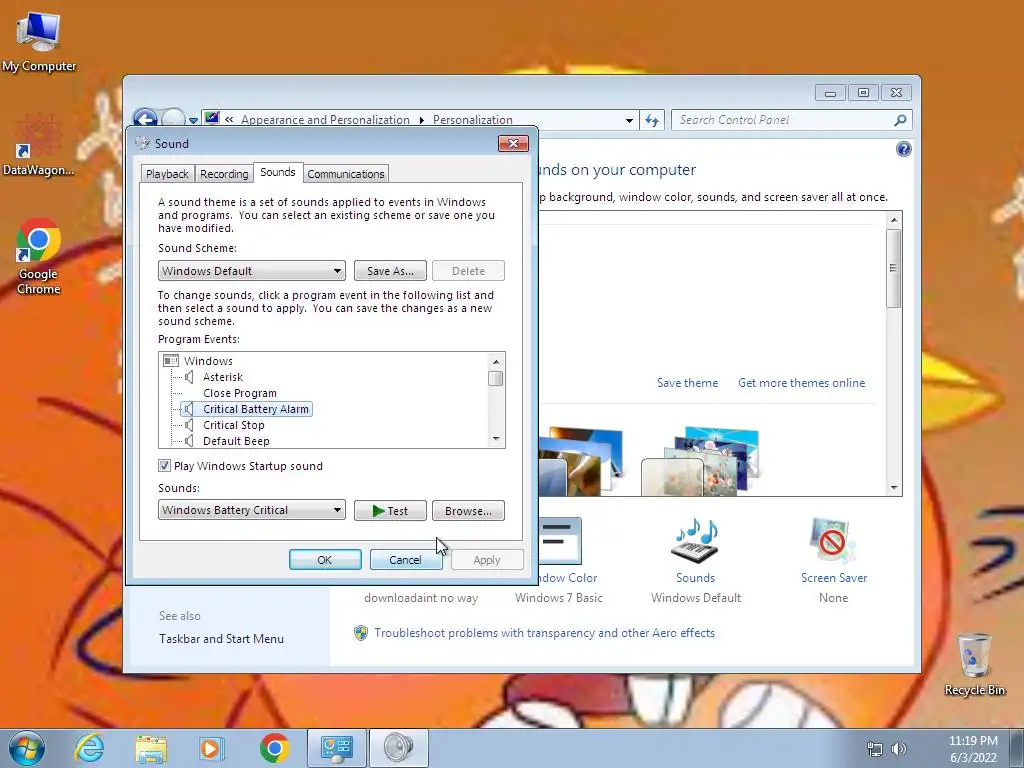
Task: Toggle Play Windows Startup sound checkbox
Action: click(x=165, y=466)
